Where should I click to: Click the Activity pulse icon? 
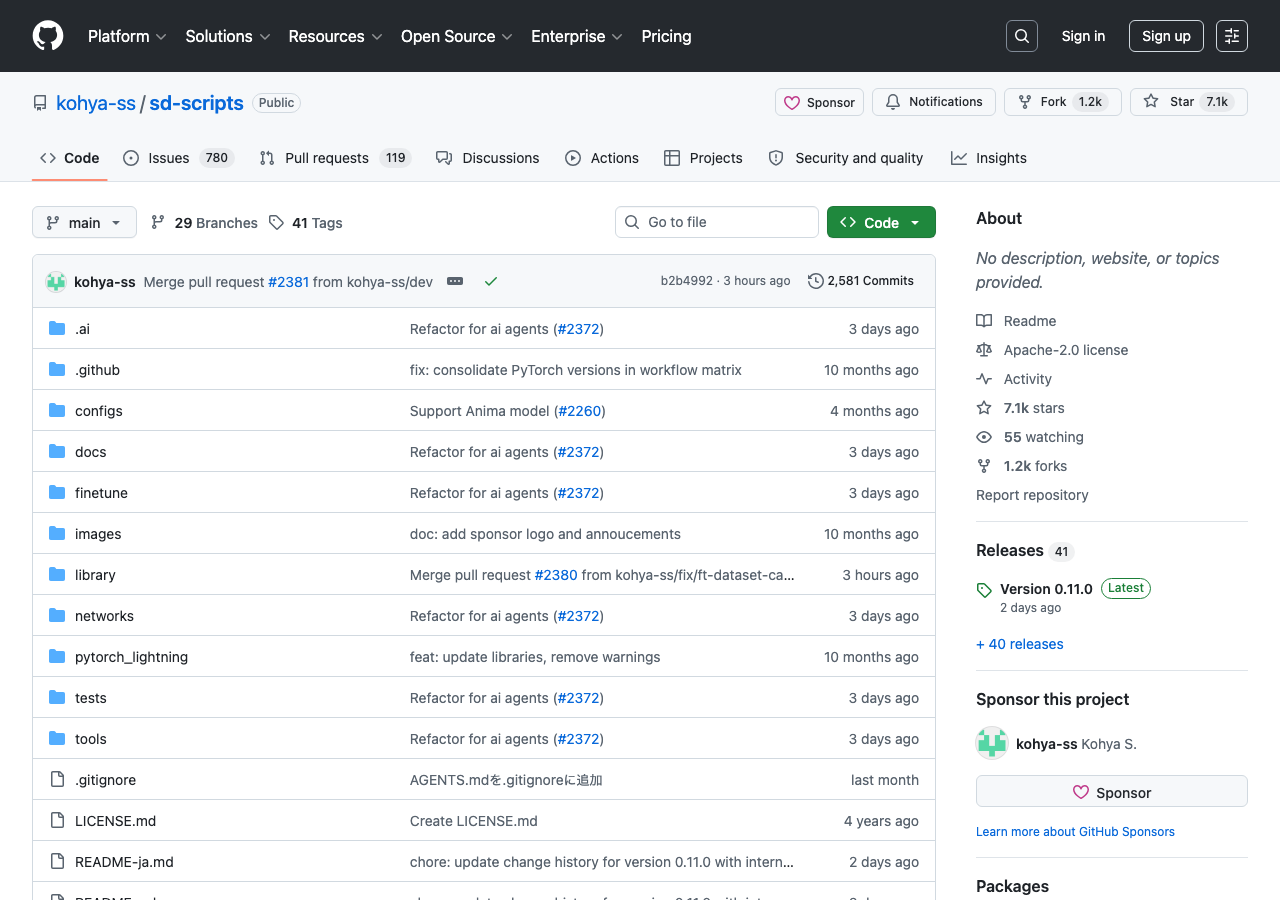point(984,379)
